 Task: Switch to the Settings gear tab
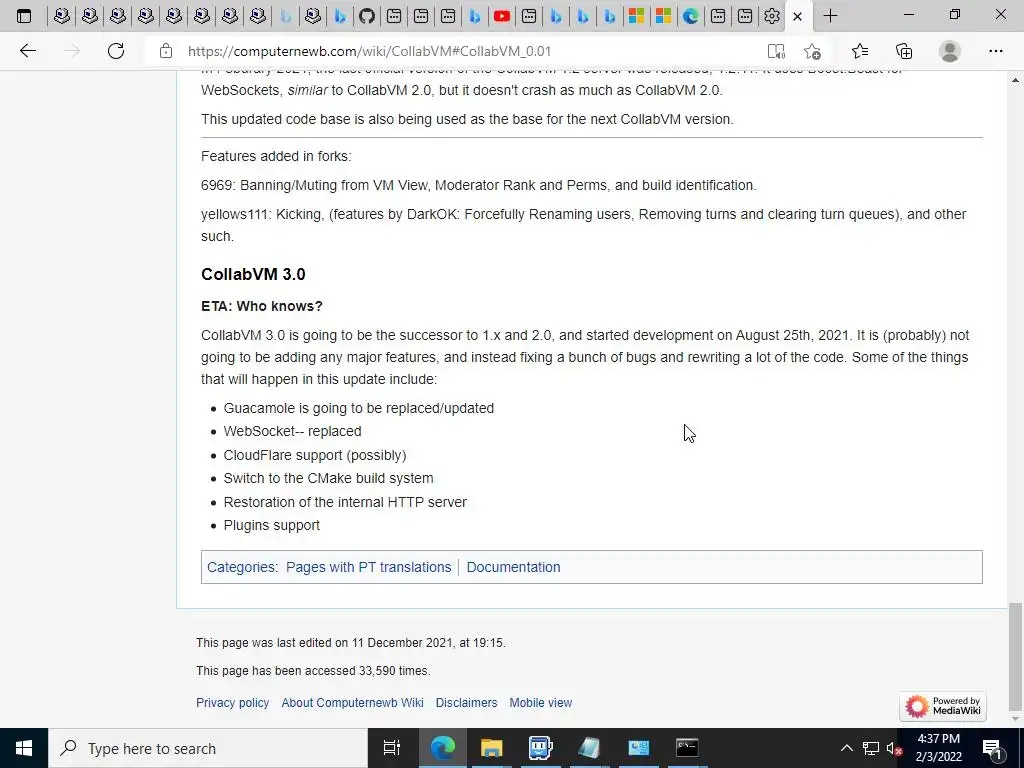tap(771, 16)
